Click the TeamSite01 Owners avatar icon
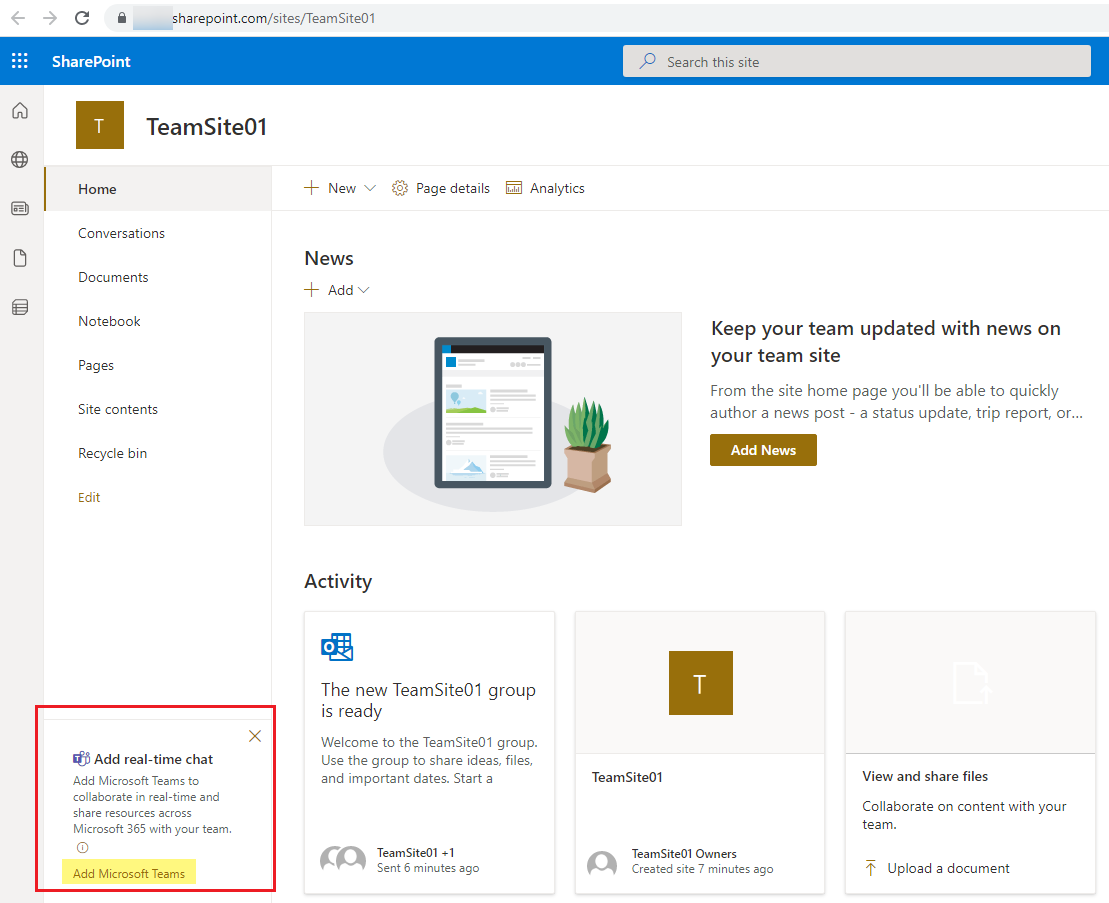This screenshot has height=903, width=1109. click(602, 863)
